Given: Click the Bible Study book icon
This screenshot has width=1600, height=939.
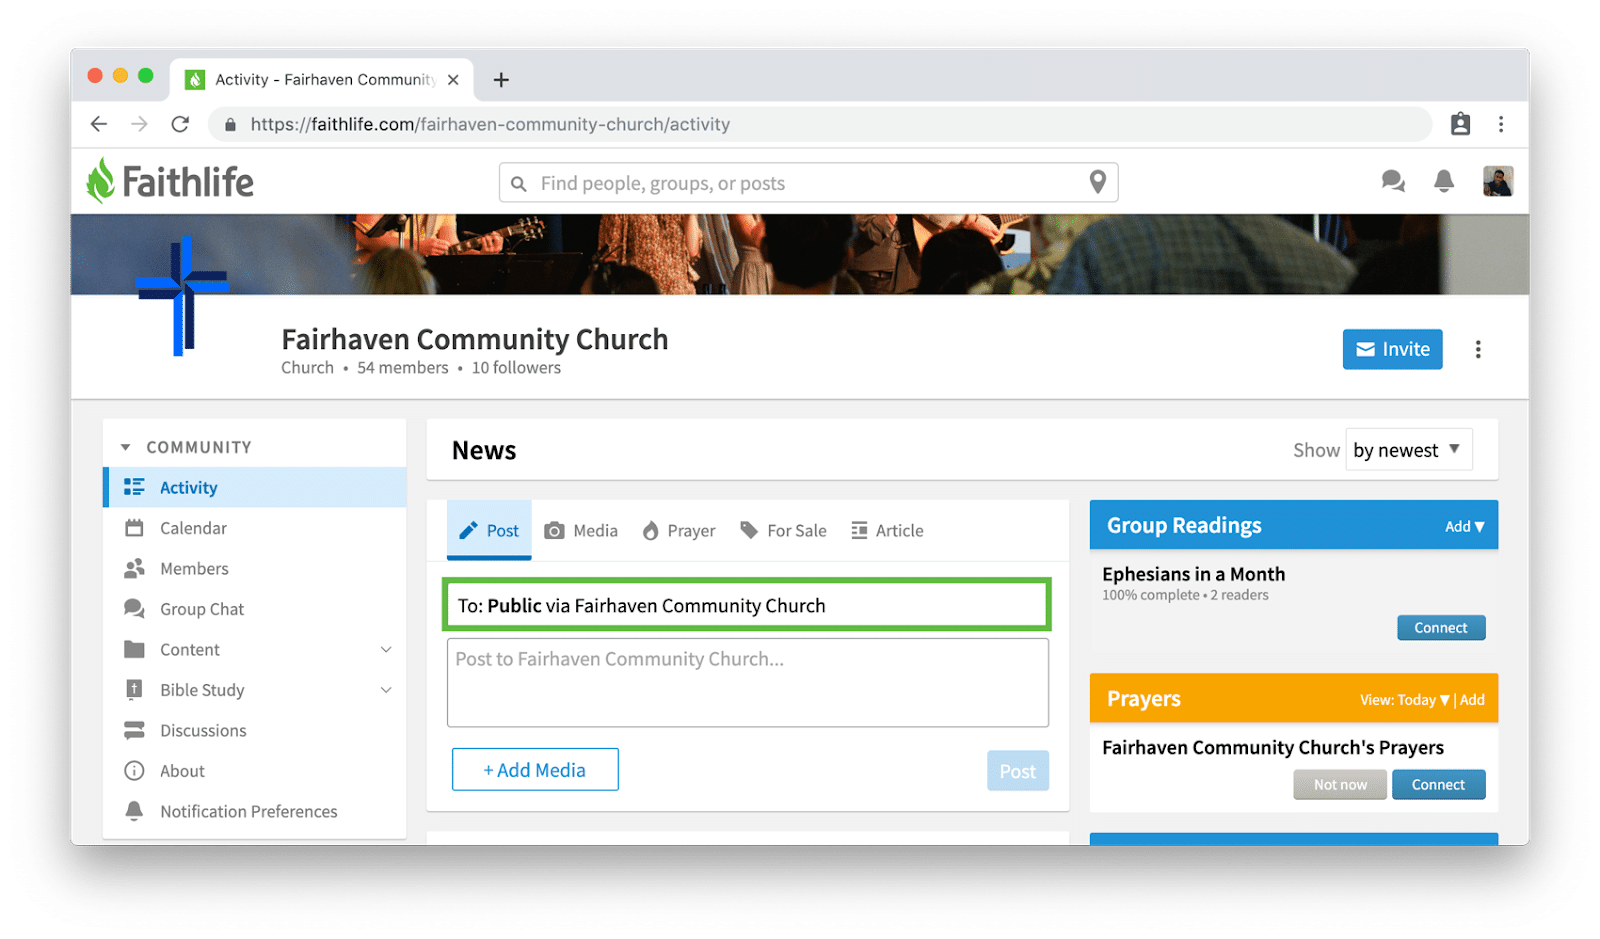Looking at the screenshot, I should pos(134,689).
